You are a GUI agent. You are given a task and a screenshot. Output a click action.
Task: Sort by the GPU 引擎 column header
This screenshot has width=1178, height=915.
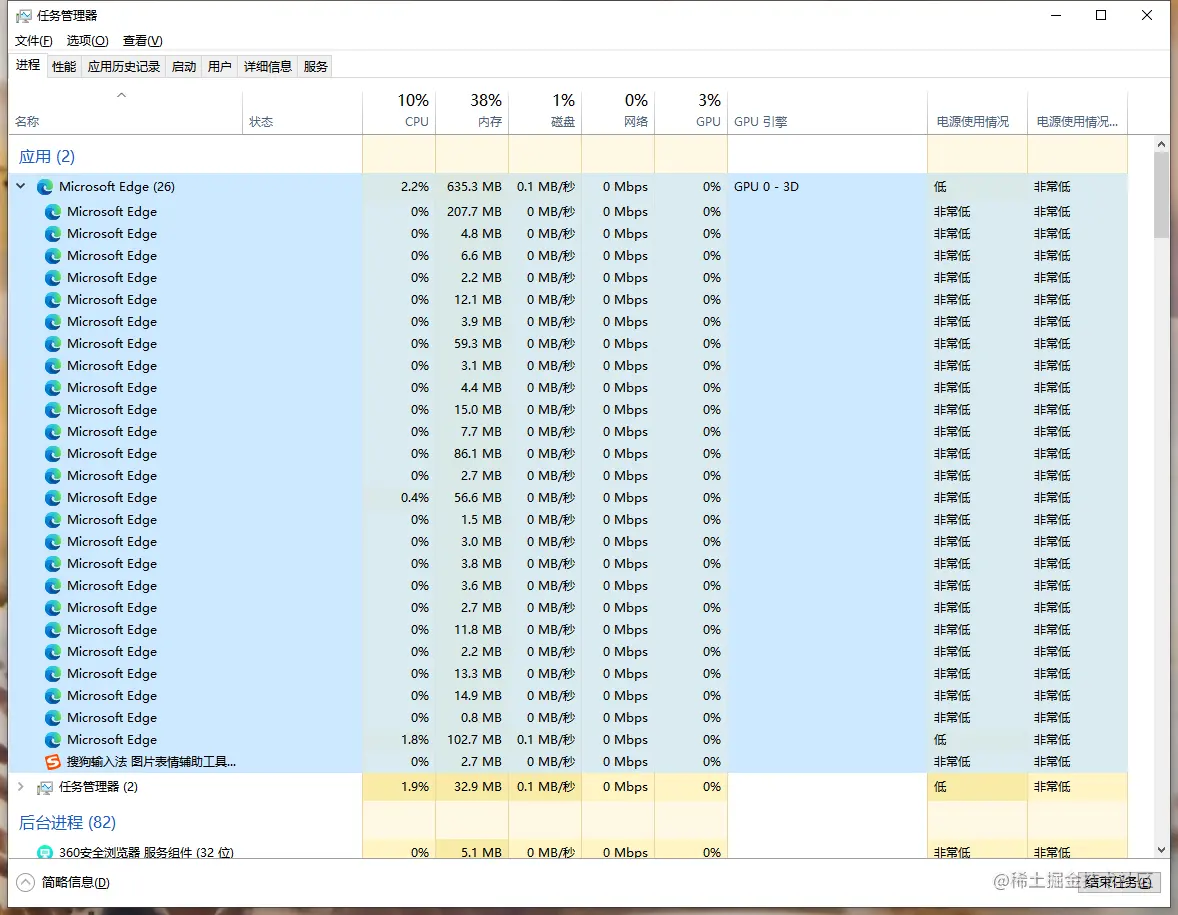point(827,113)
